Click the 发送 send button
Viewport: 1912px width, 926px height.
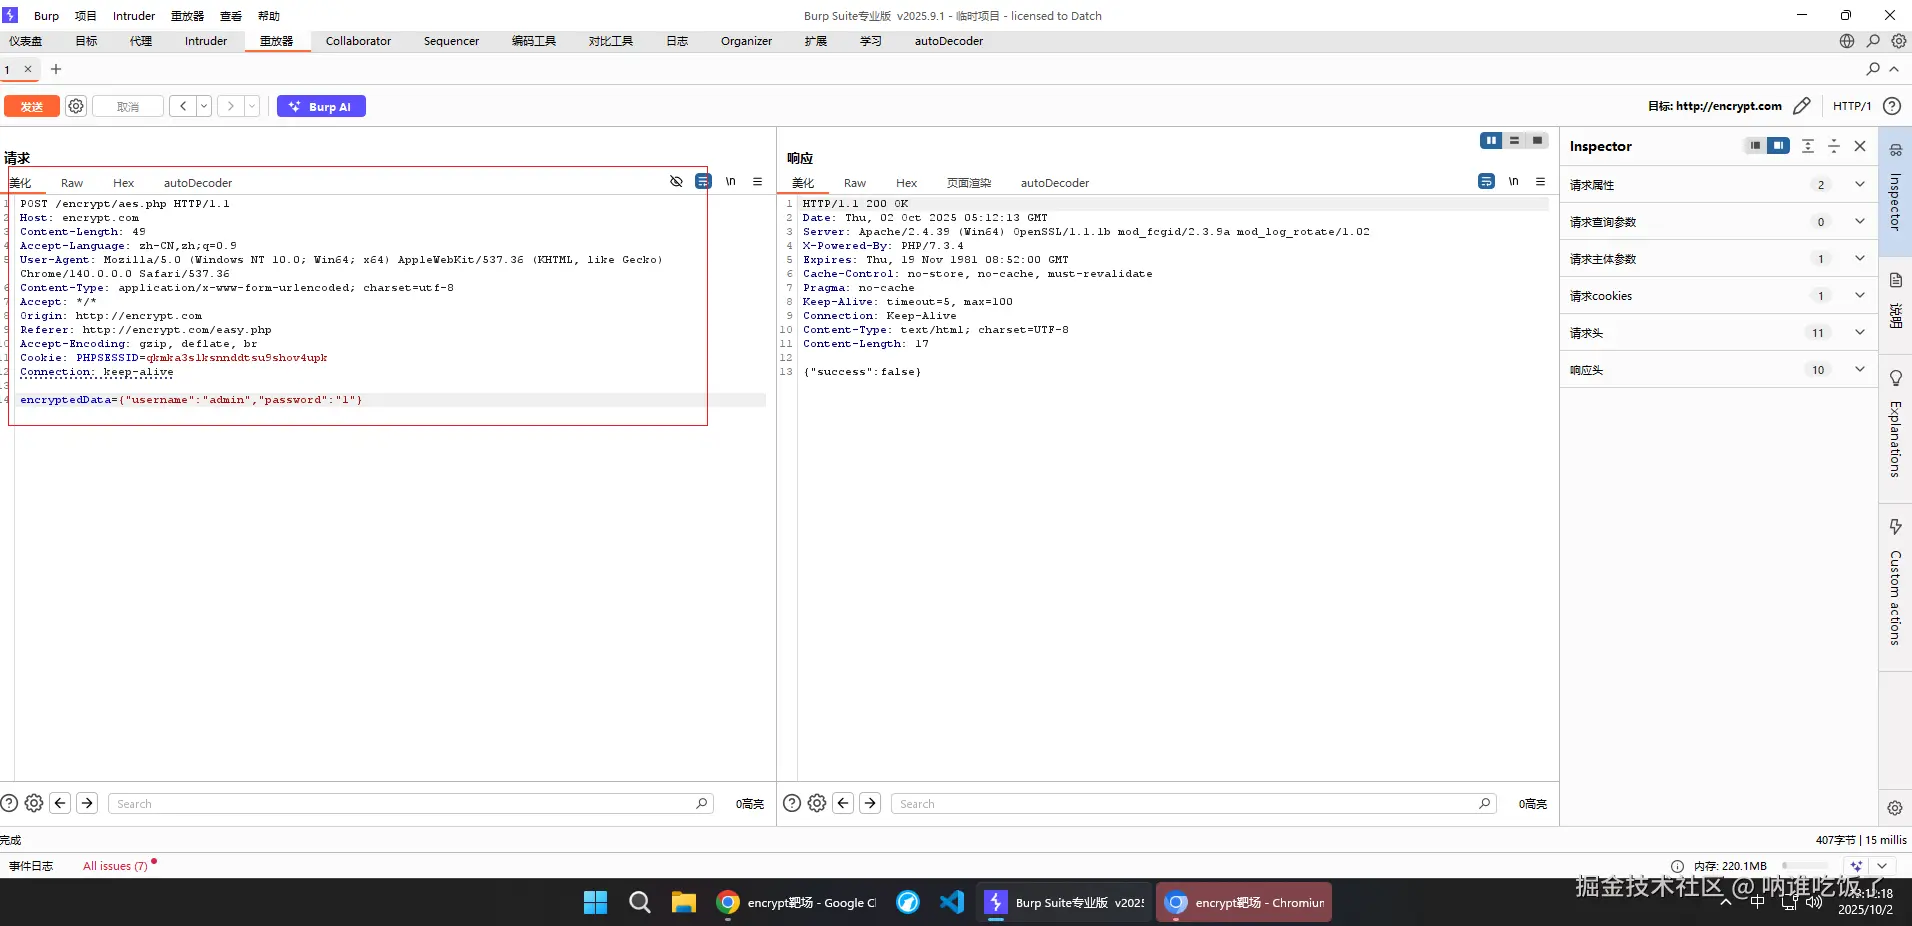tap(32, 106)
